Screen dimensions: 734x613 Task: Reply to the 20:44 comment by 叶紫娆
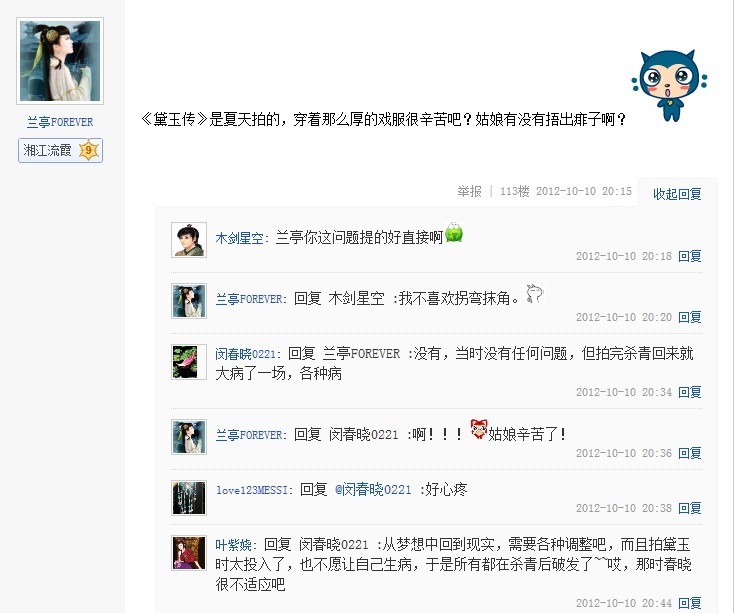coord(690,603)
